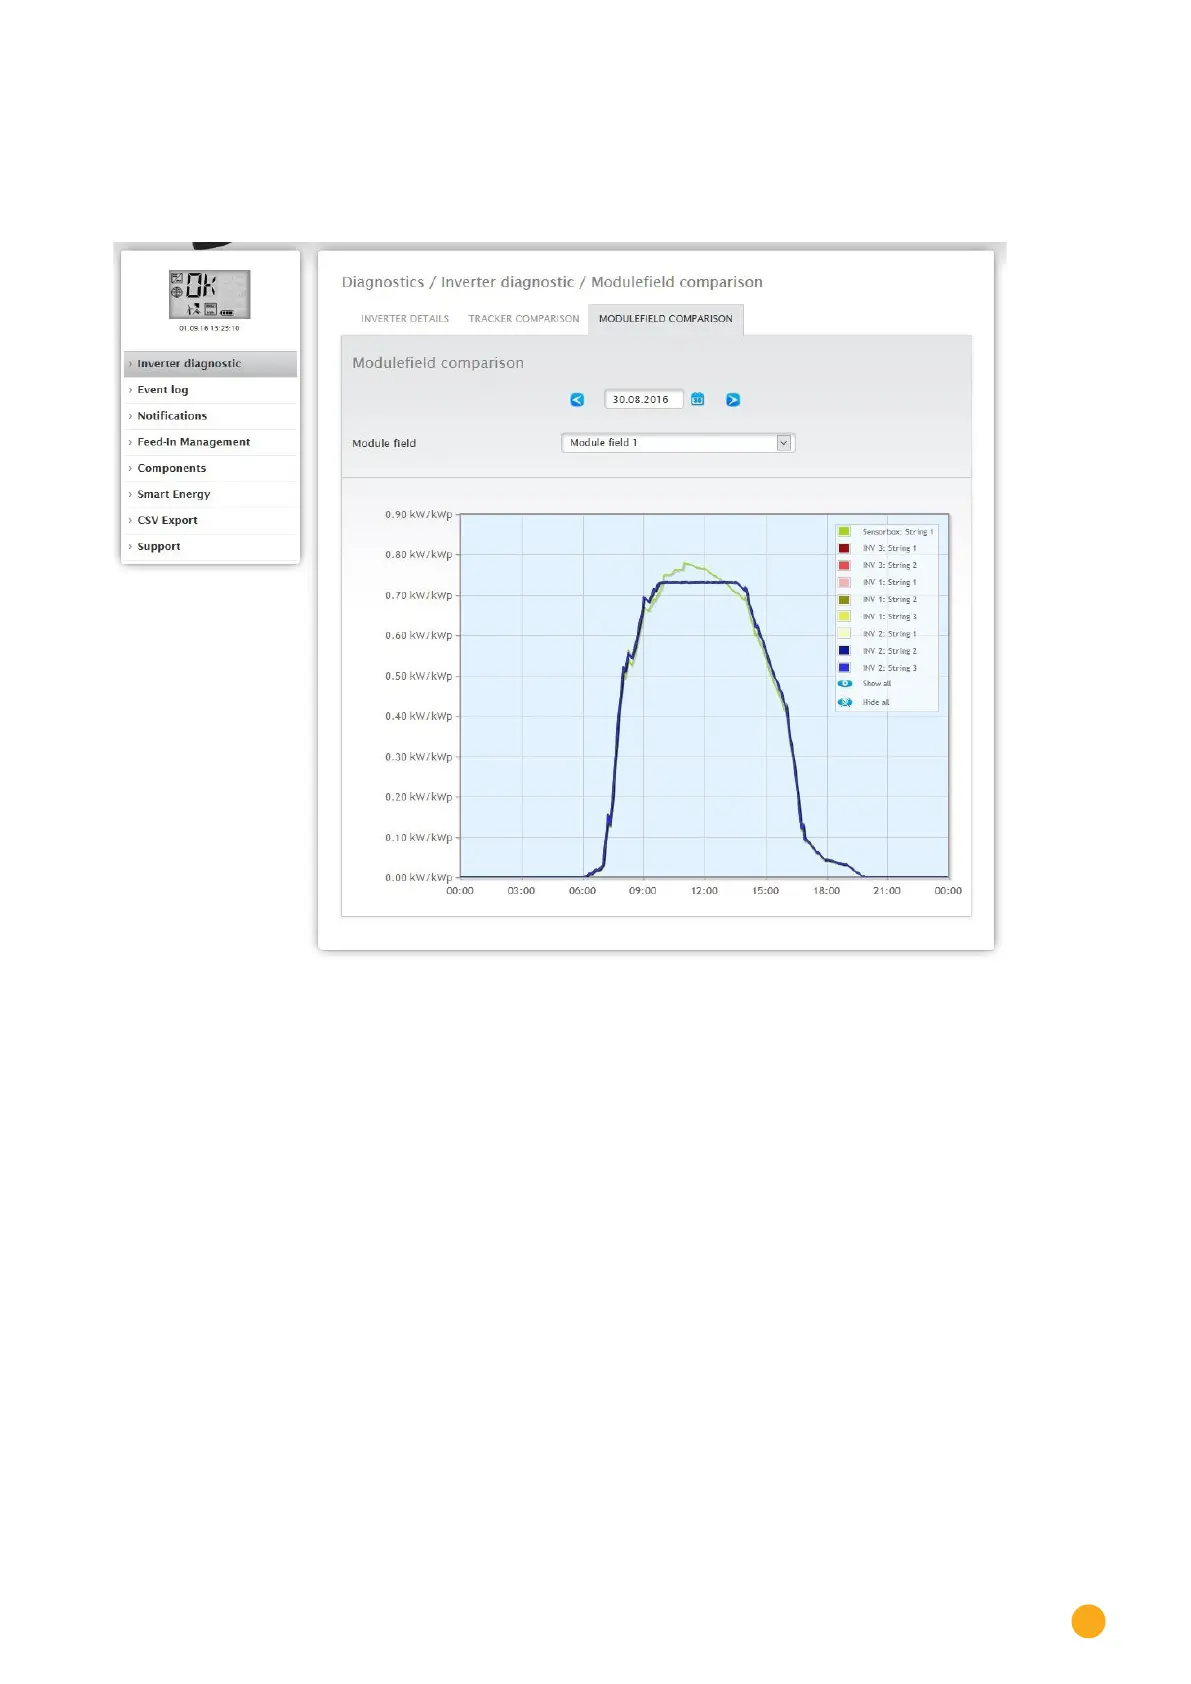Image resolution: width=1191 pixels, height=1684 pixels.
Task: Click the INV 2: String 3 legend label
Action: (x=890, y=668)
